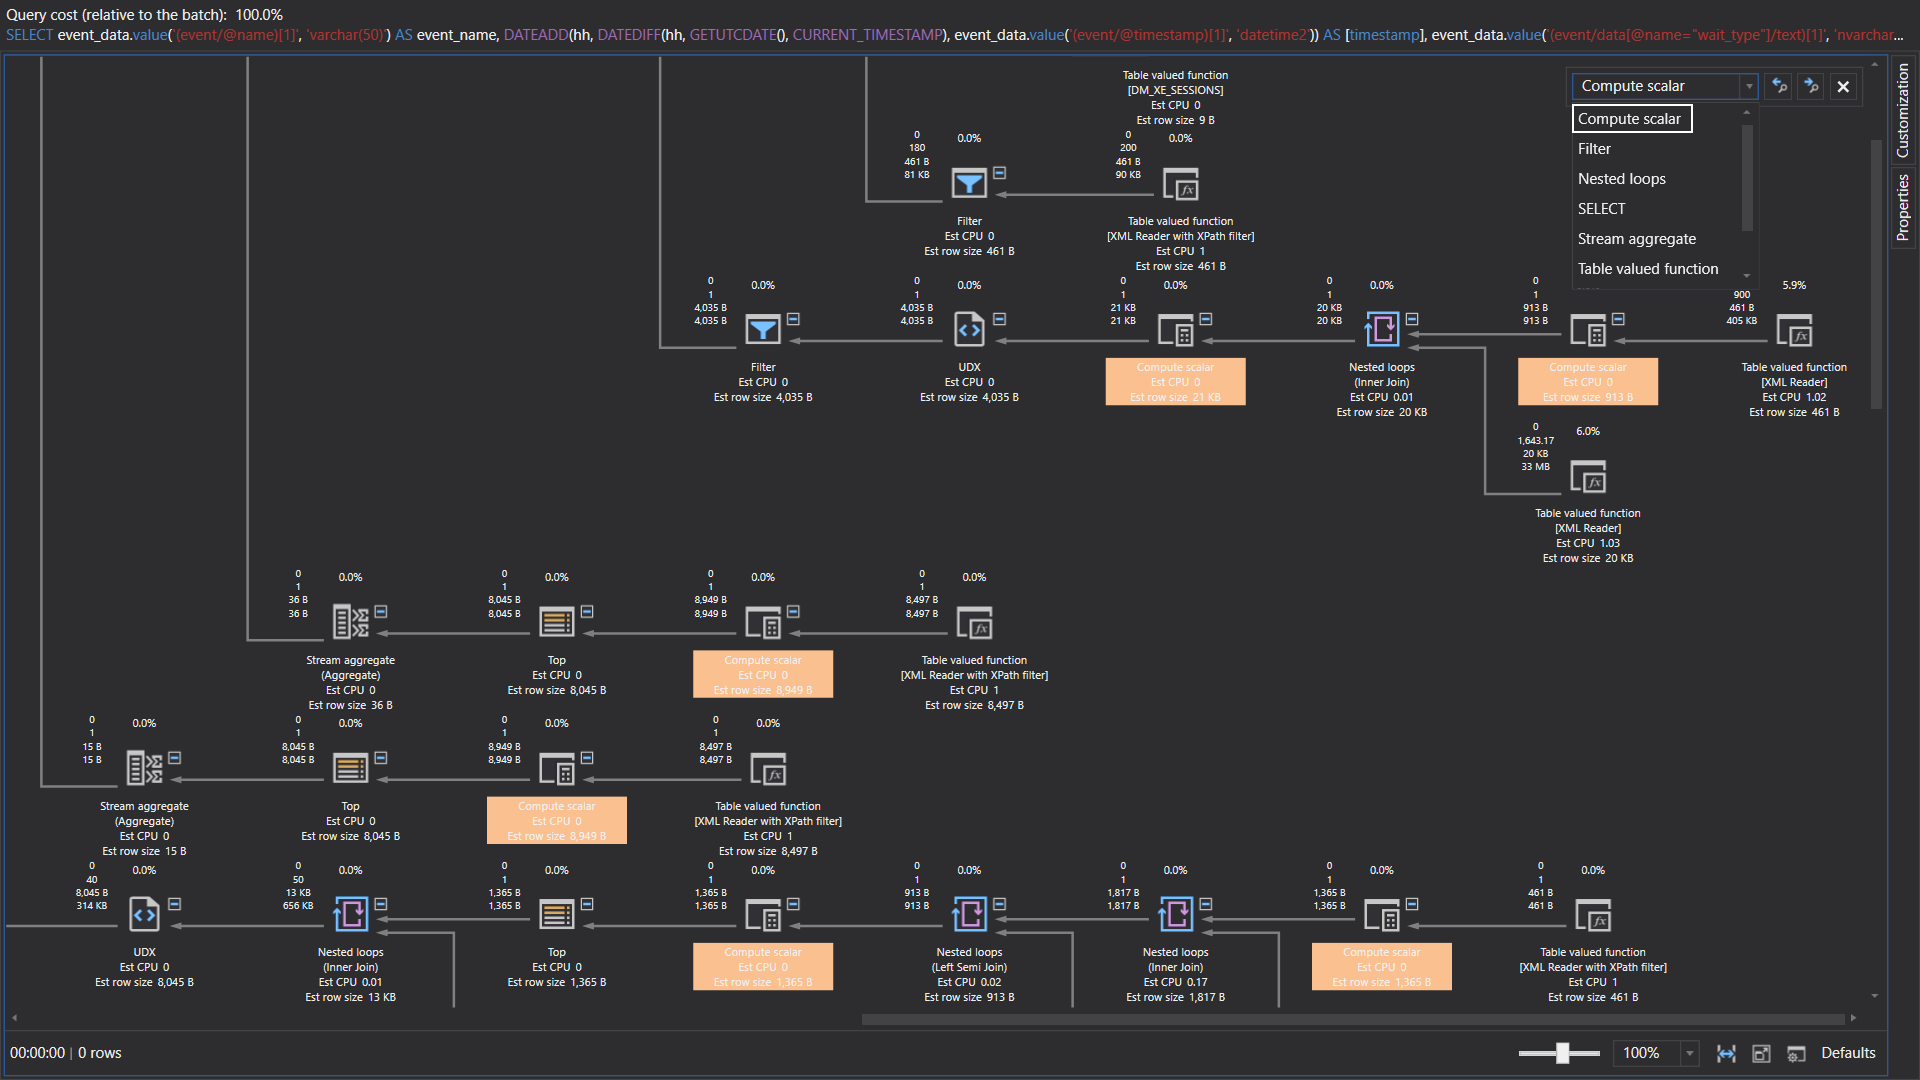Collapse the Nested loops node with row size 13 KB
This screenshot has height=1080, width=1920.
tap(381, 904)
